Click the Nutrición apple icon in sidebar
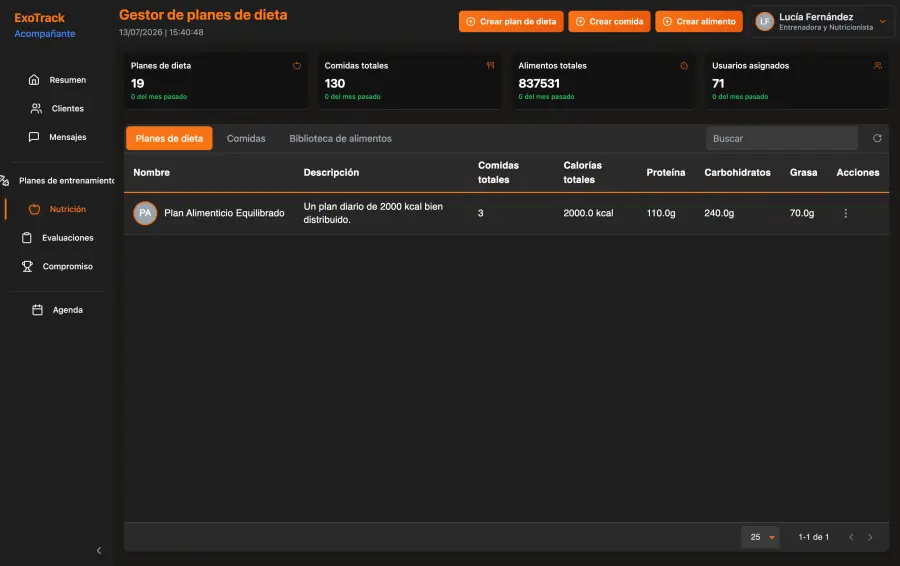Screen dimensions: 900x566 pyautogui.click(x=34, y=209)
